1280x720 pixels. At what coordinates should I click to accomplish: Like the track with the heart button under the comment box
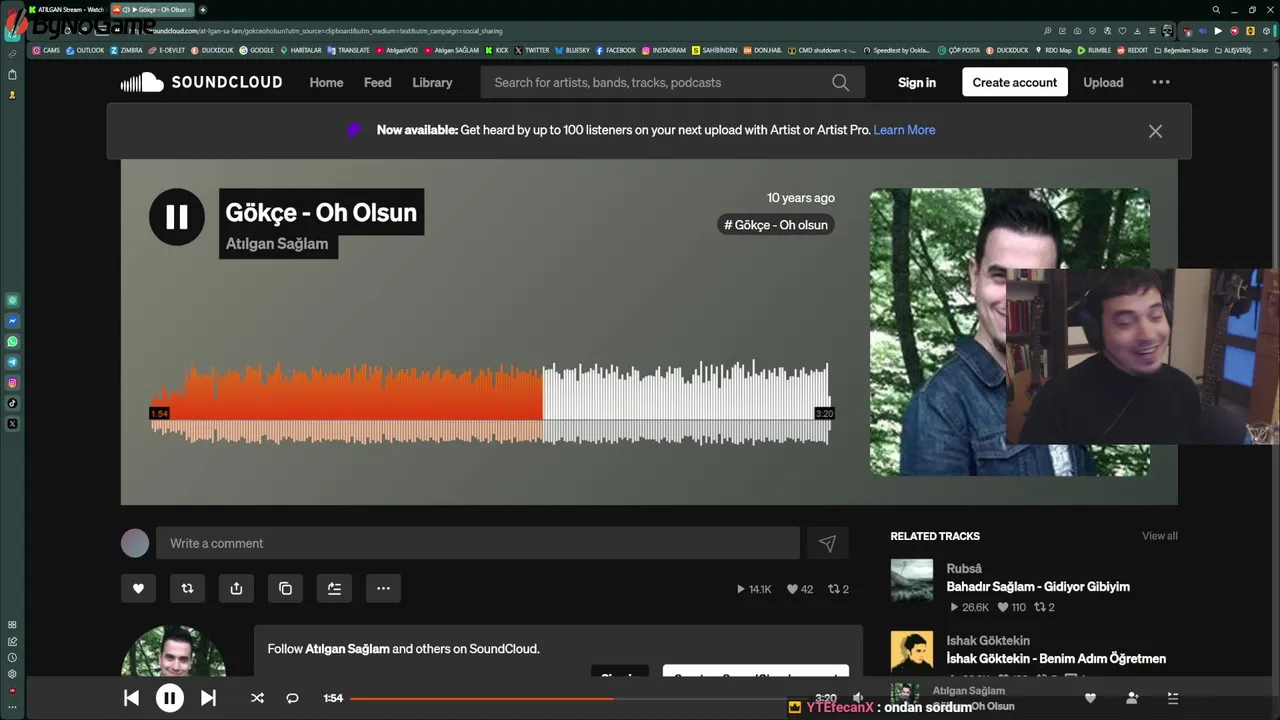[x=138, y=589]
